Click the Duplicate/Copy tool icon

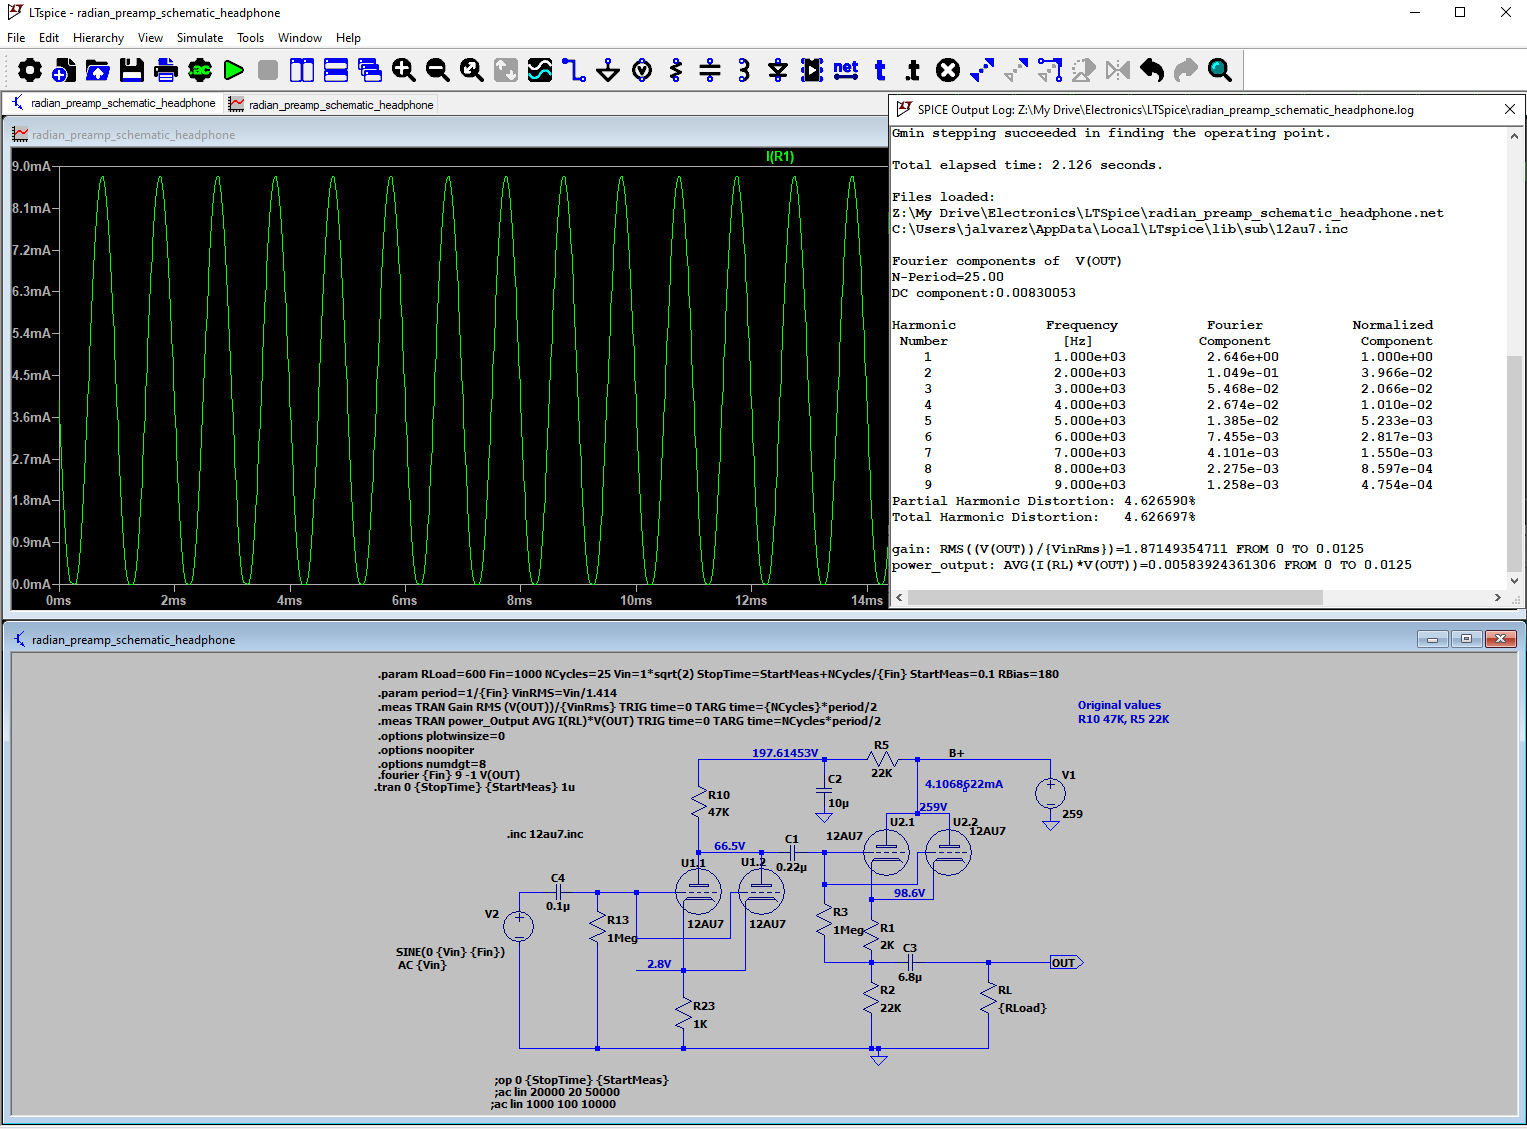(x=982, y=70)
